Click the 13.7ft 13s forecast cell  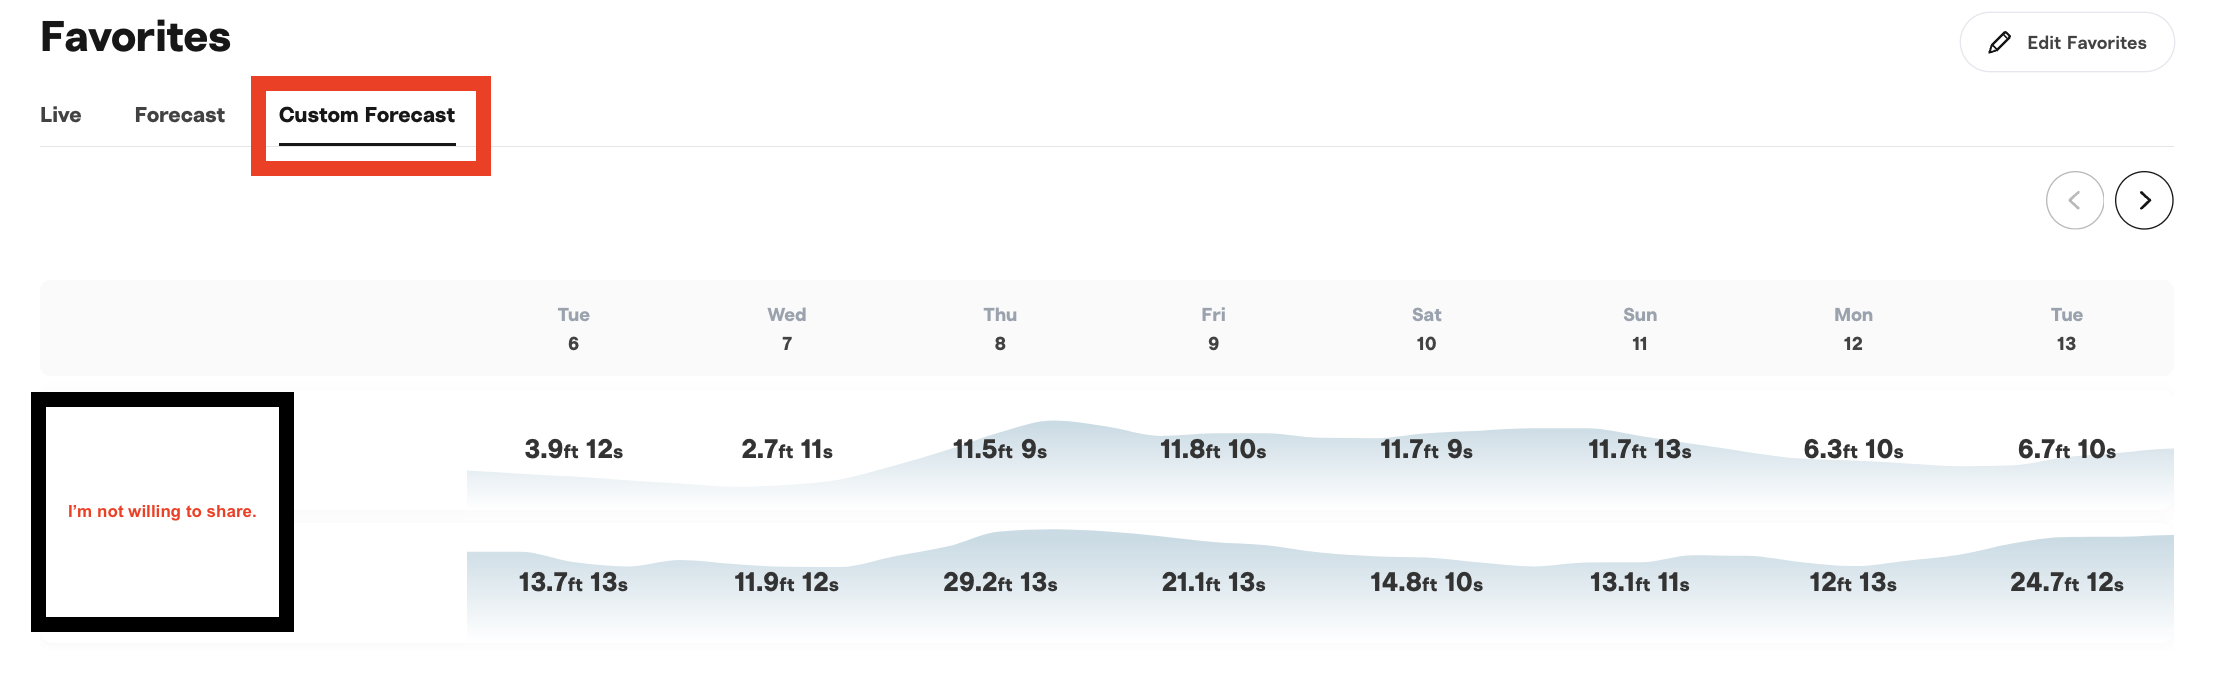coord(573,582)
